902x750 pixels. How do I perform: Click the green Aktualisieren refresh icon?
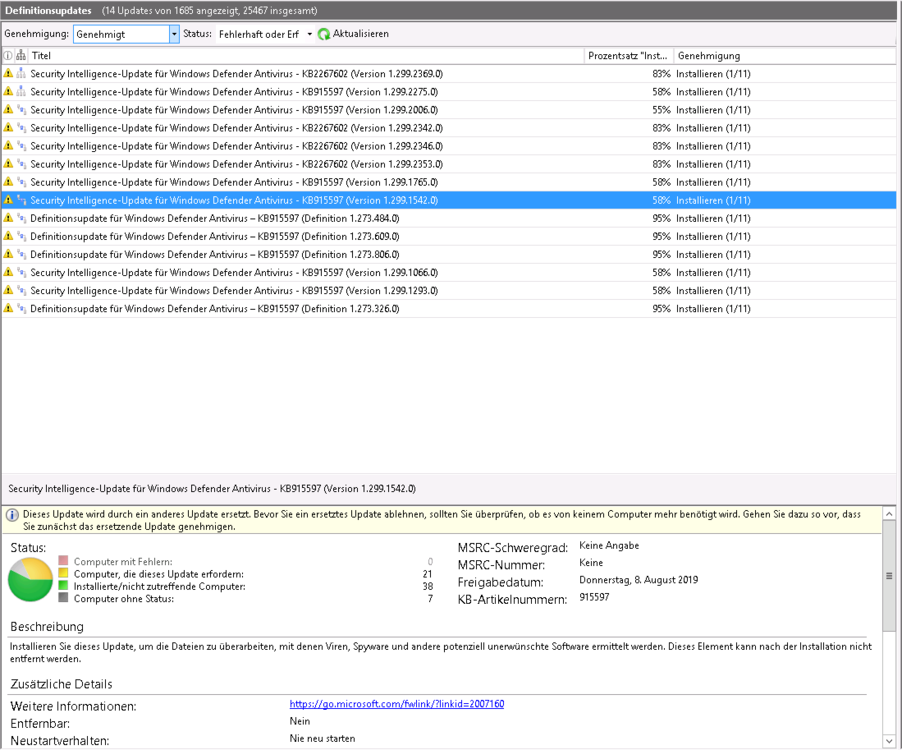tap(324, 34)
